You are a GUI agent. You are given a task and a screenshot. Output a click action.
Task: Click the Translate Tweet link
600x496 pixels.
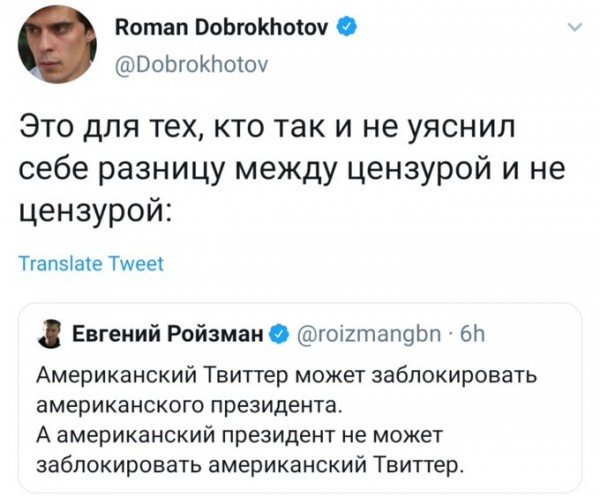click(91, 264)
